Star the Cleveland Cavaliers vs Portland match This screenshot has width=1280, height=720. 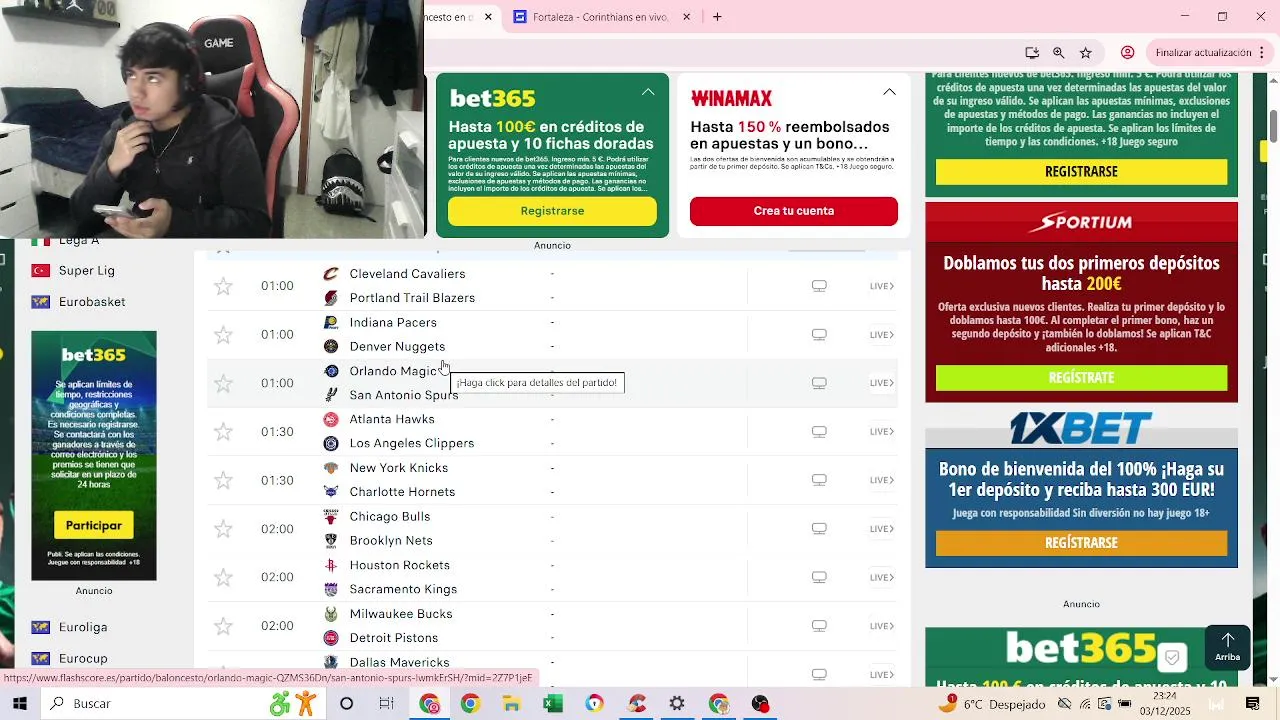[223, 286]
